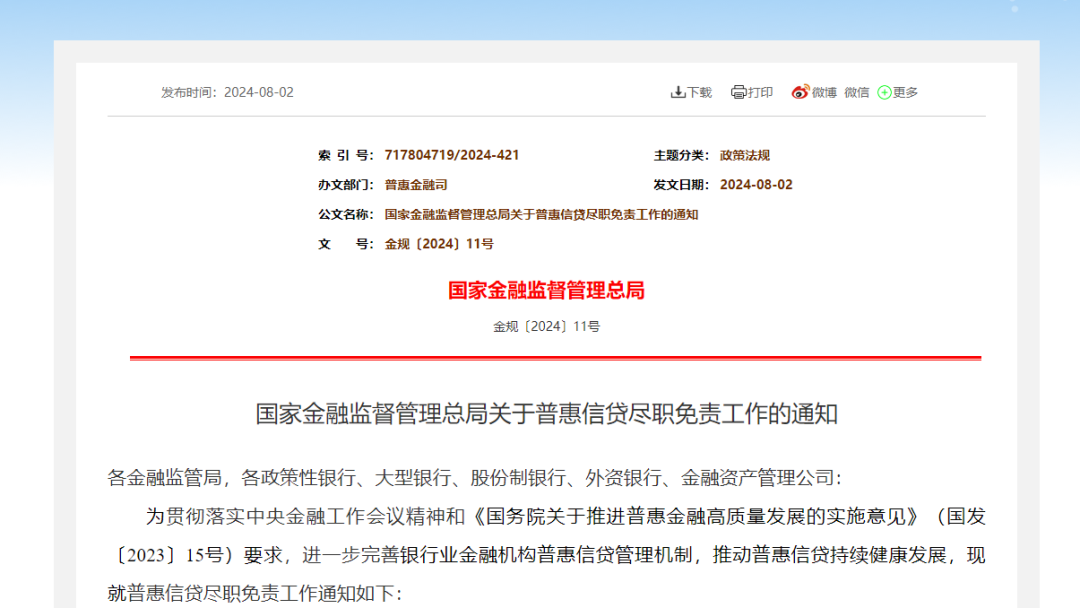Click the department name 普惠金融司
This screenshot has height=608, width=1080.
click(413, 184)
